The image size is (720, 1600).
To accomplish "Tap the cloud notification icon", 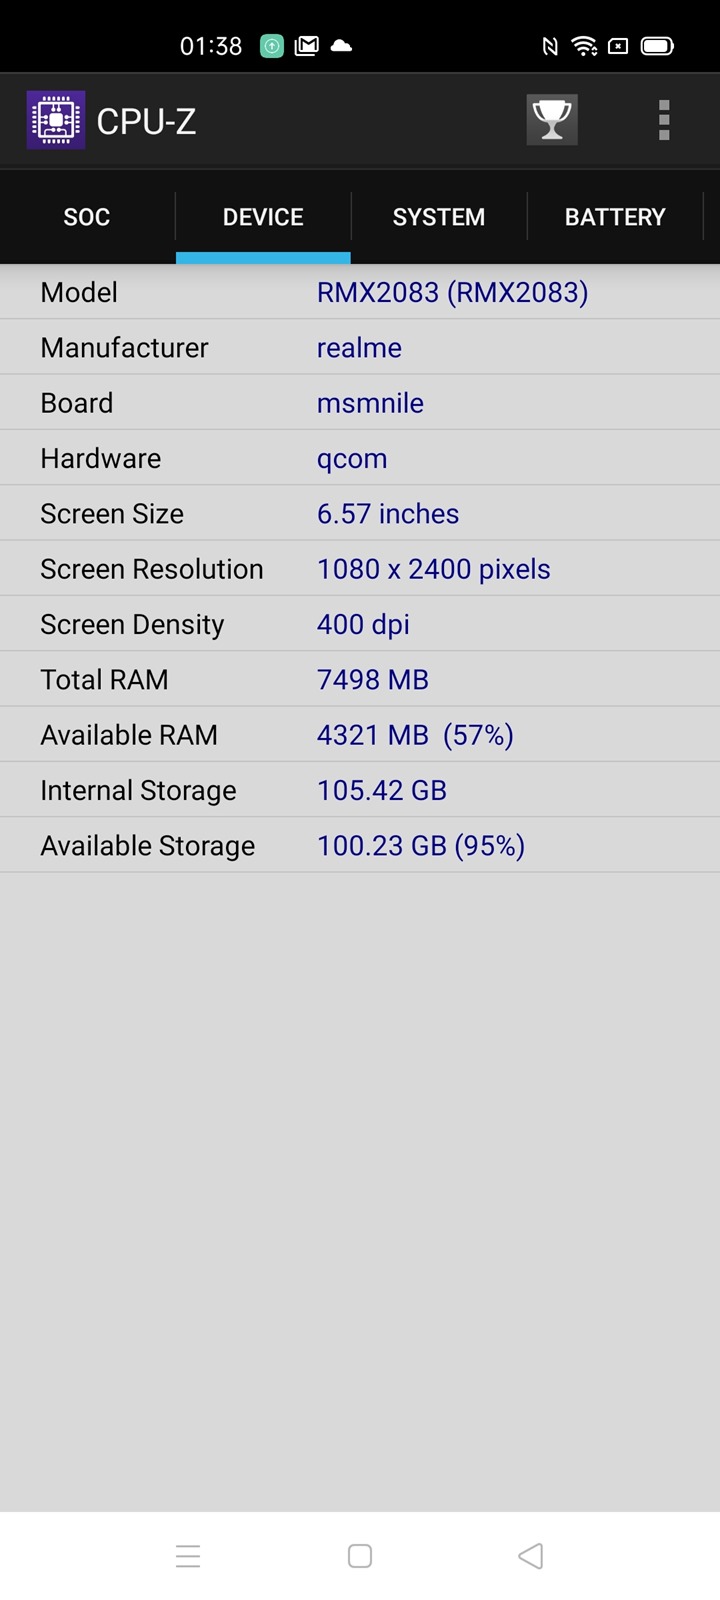I will point(341,46).
